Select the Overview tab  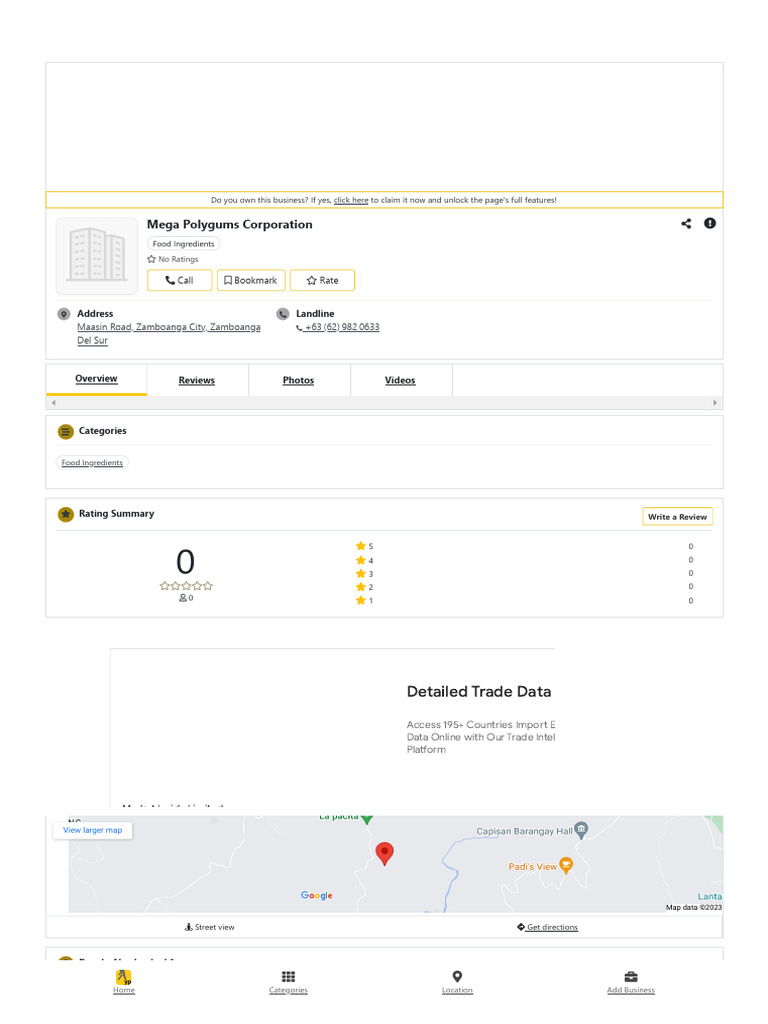97,379
